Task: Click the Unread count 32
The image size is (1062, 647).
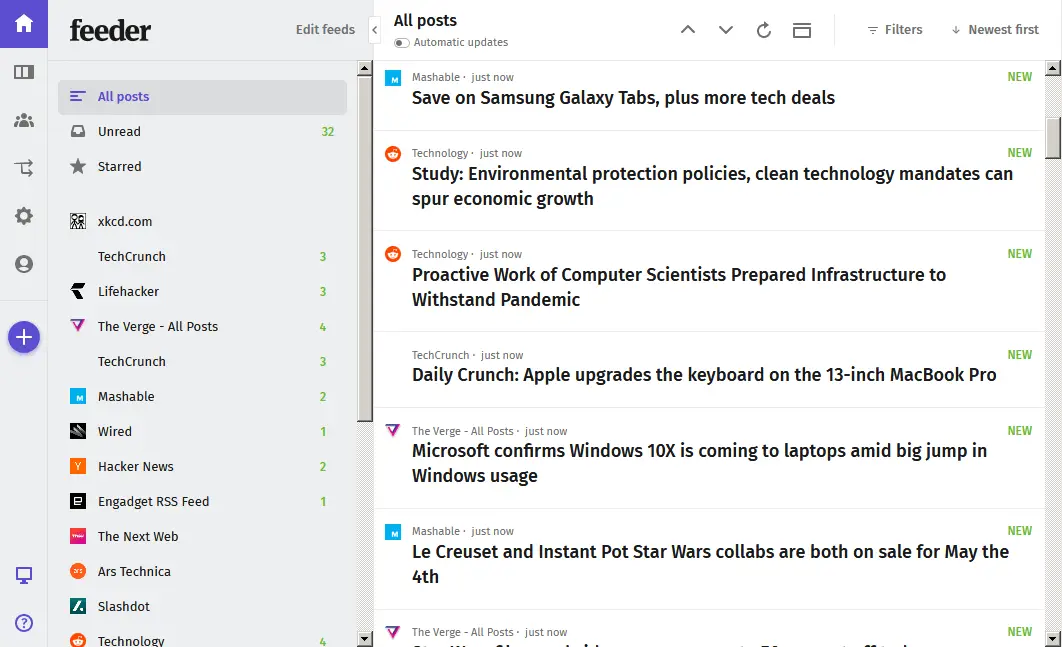Action: (x=328, y=131)
